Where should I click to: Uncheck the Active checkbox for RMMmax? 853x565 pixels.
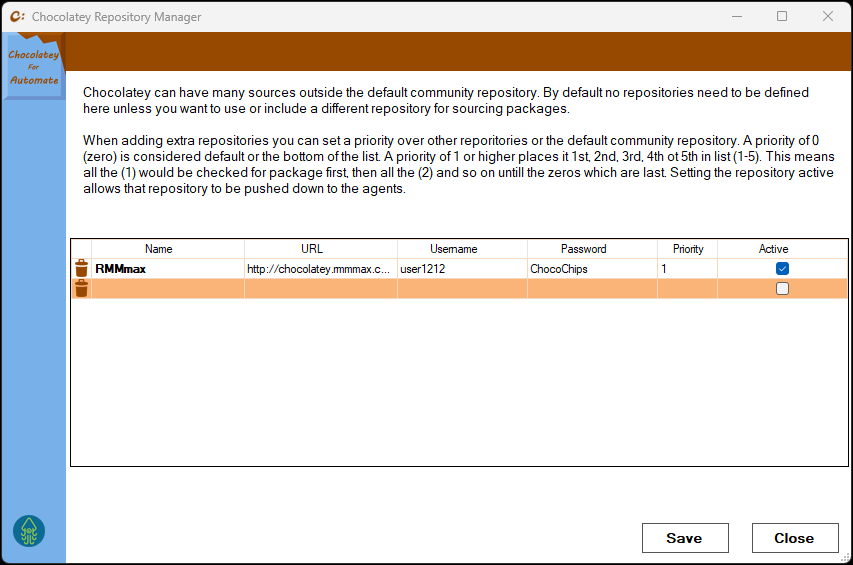point(782,268)
